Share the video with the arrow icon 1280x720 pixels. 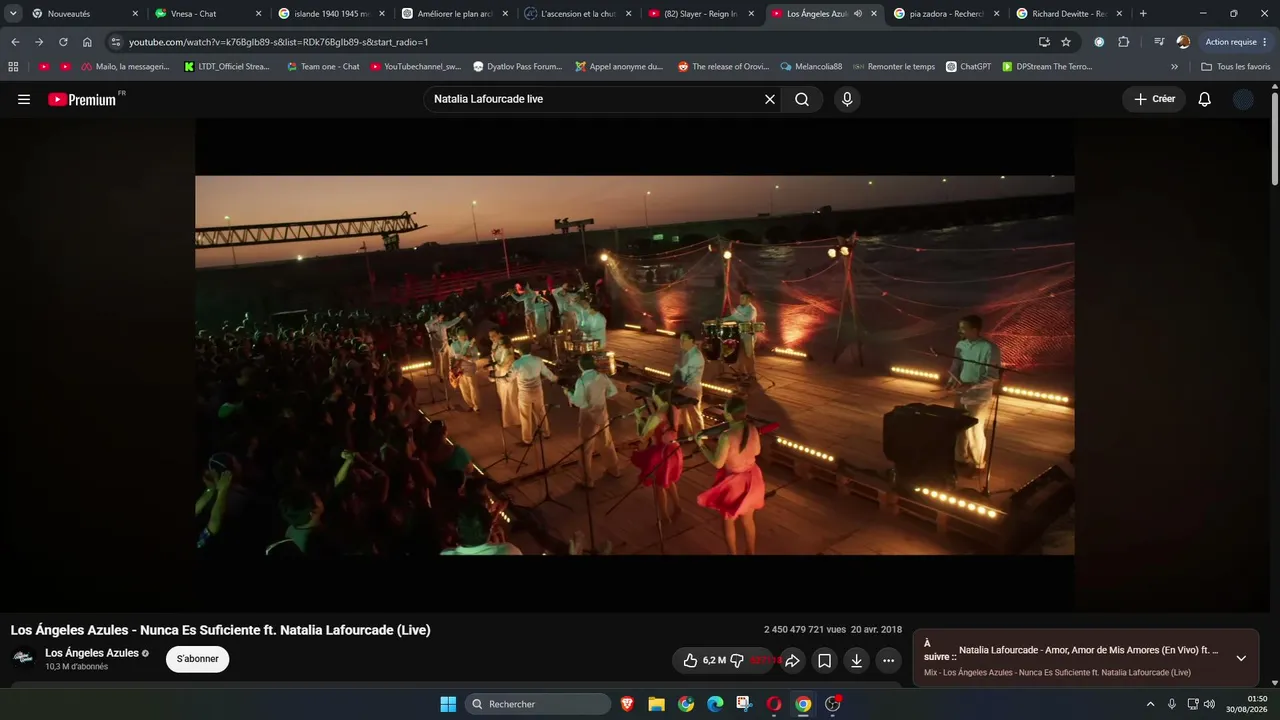click(792, 660)
